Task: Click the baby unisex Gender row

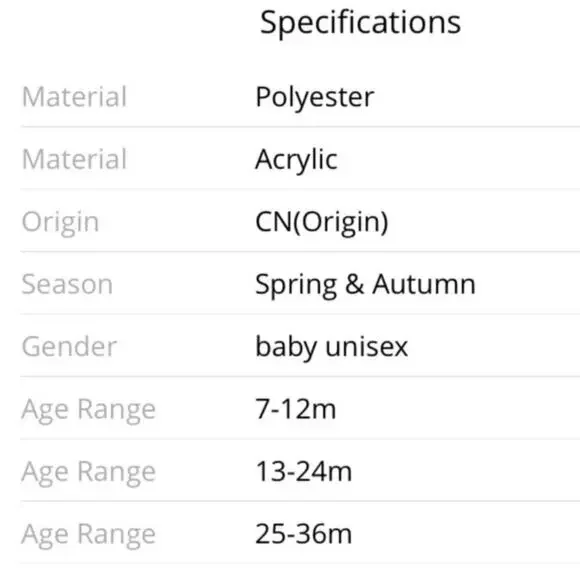Action: (x=300, y=345)
